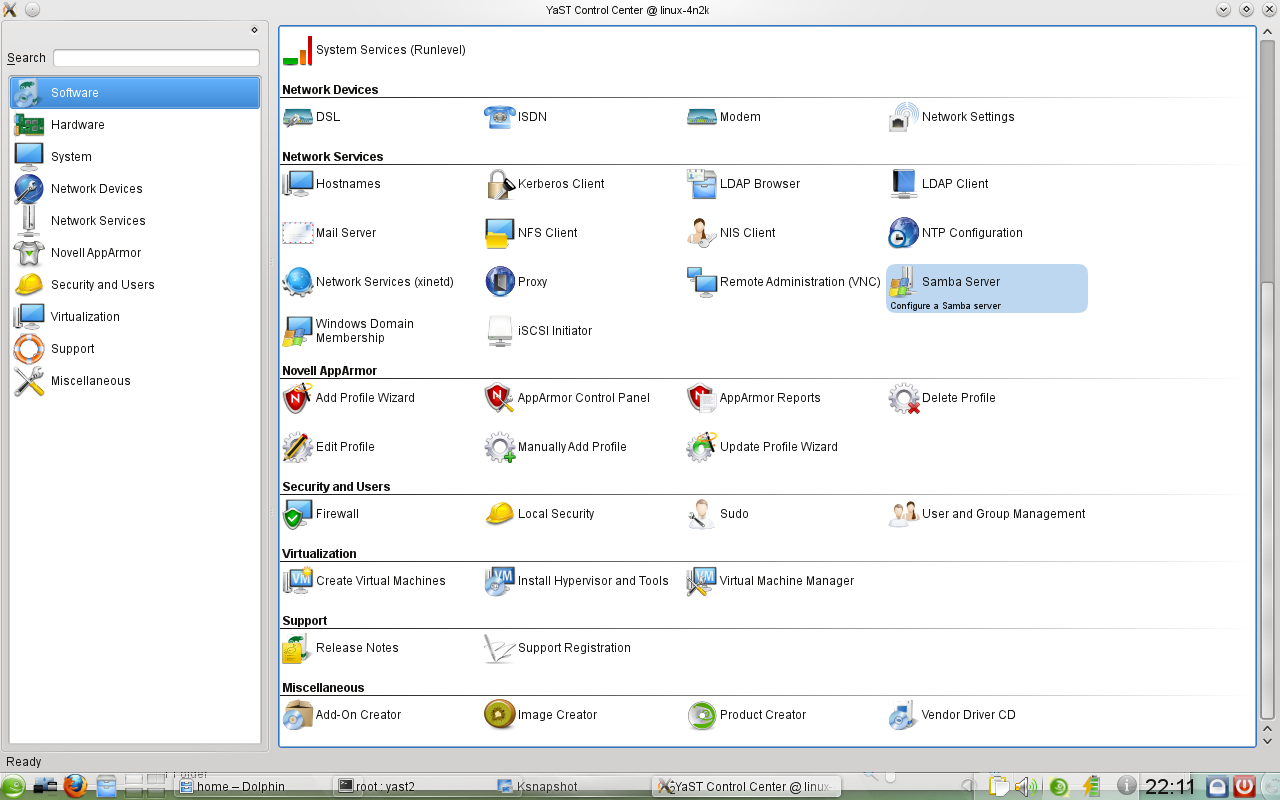Open Install Hypervisor and Tools
The image size is (1280, 800).
(x=577, y=581)
